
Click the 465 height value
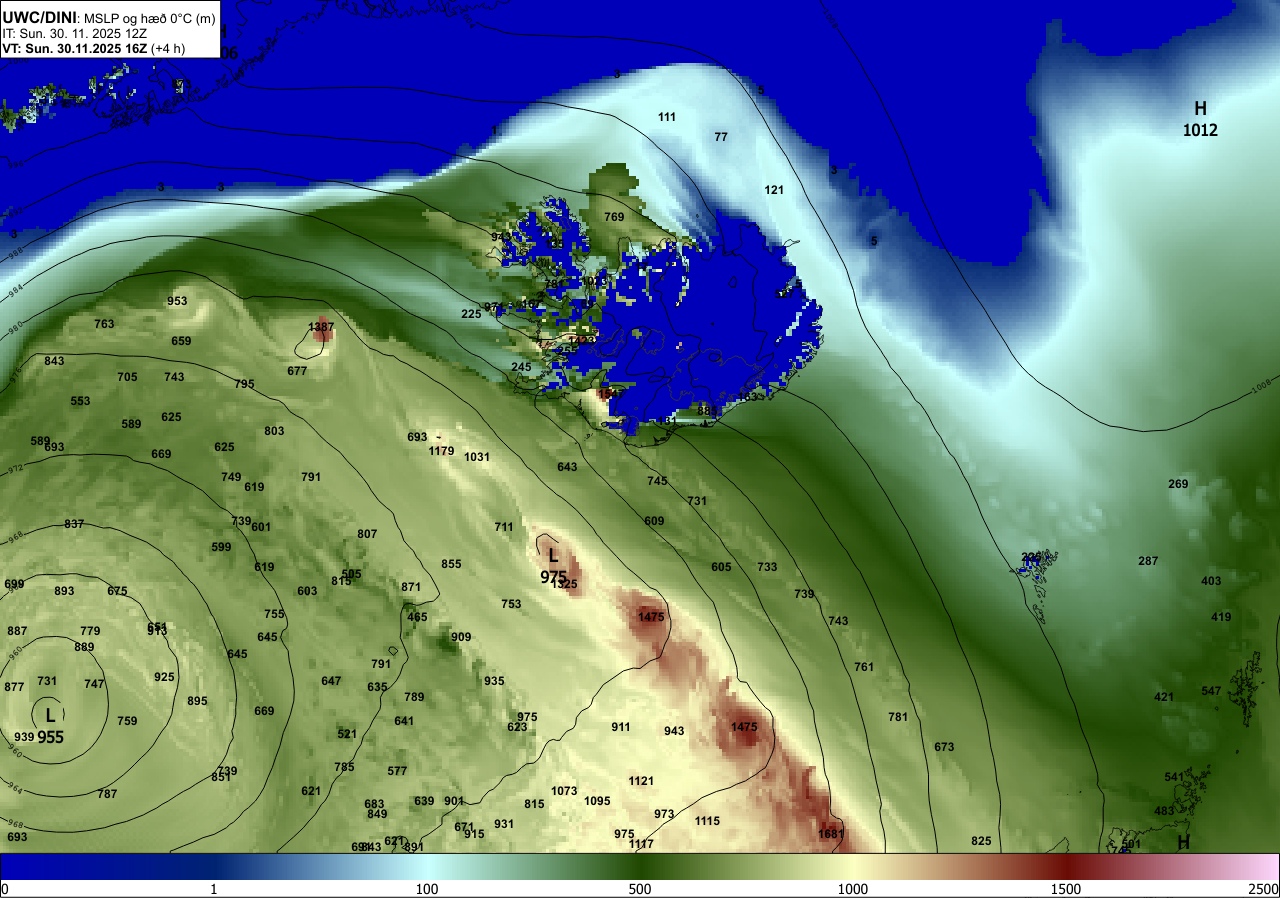pyautogui.click(x=417, y=617)
